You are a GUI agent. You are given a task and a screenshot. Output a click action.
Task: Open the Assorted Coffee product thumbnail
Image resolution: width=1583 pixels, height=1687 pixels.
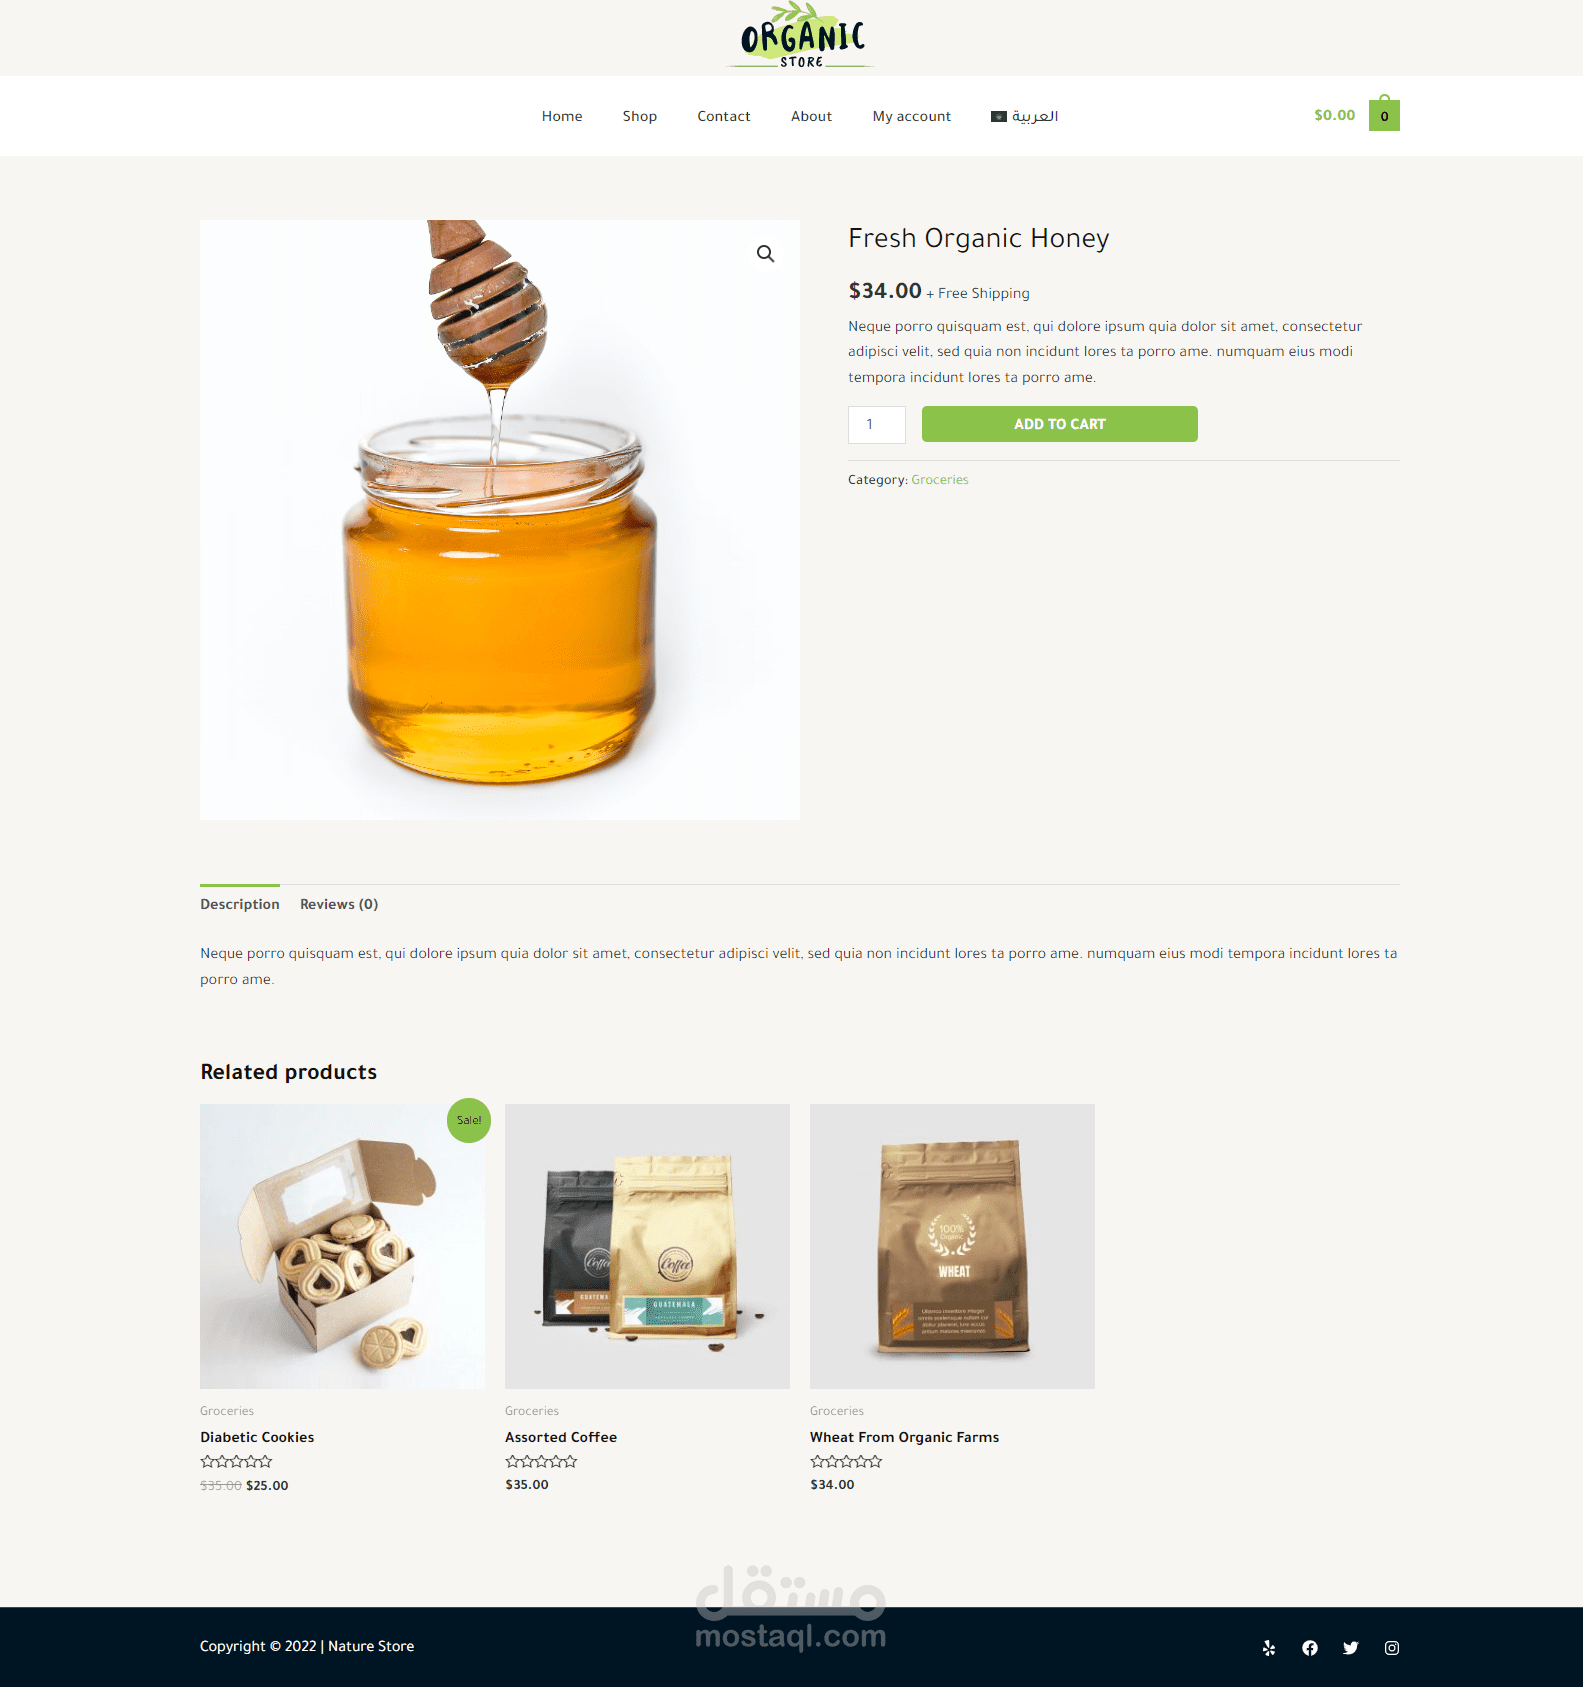pos(647,1246)
